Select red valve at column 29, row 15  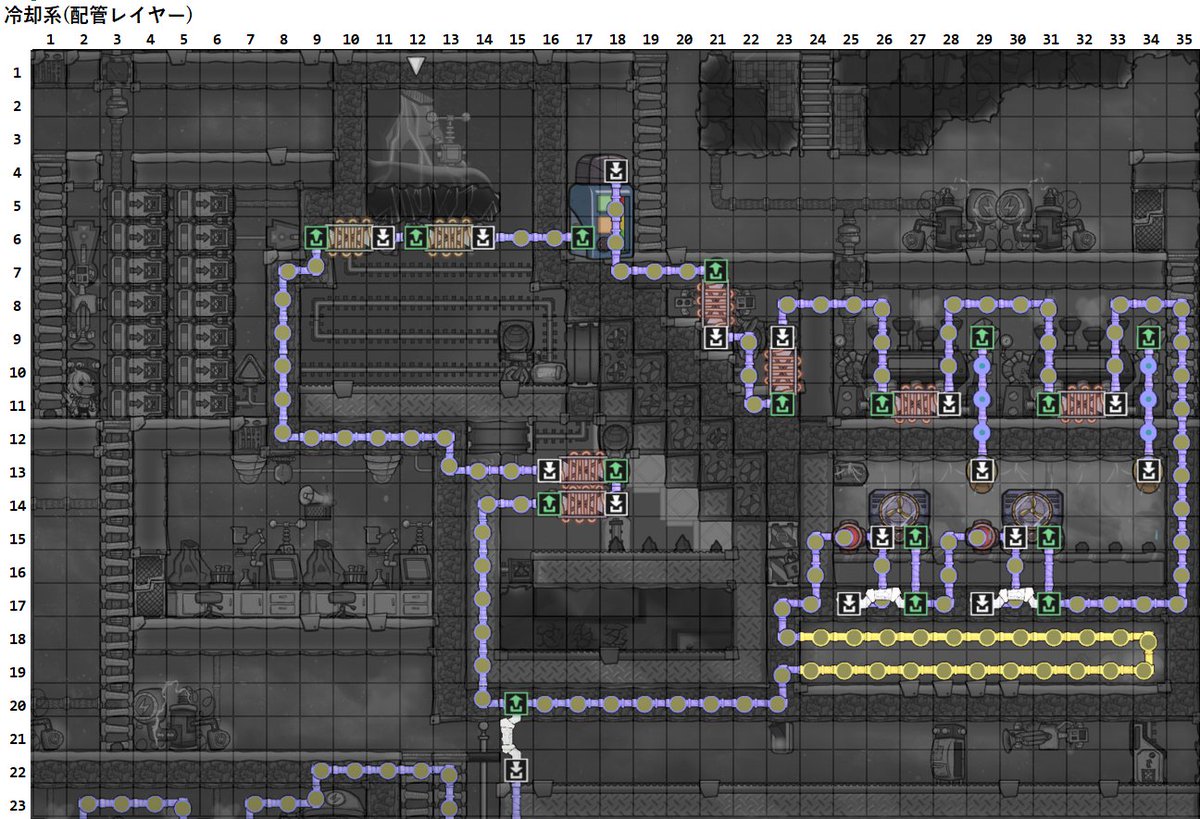(x=982, y=538)
